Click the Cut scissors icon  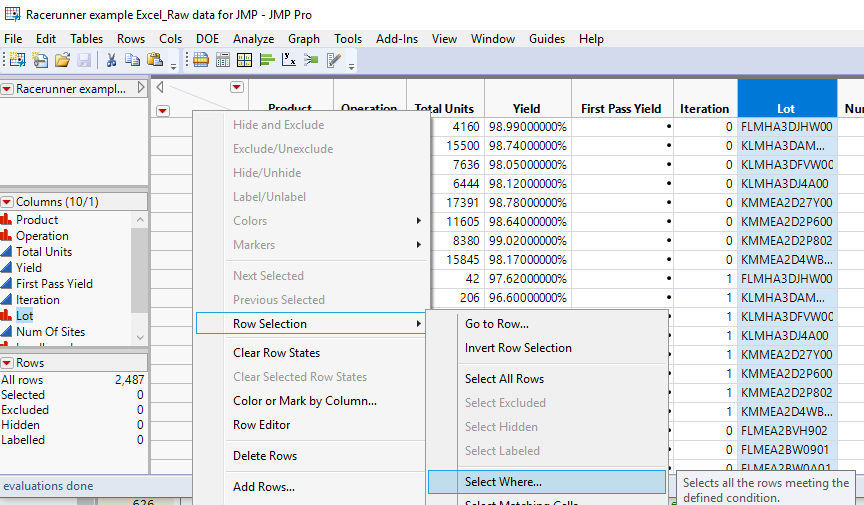[111, 60]
